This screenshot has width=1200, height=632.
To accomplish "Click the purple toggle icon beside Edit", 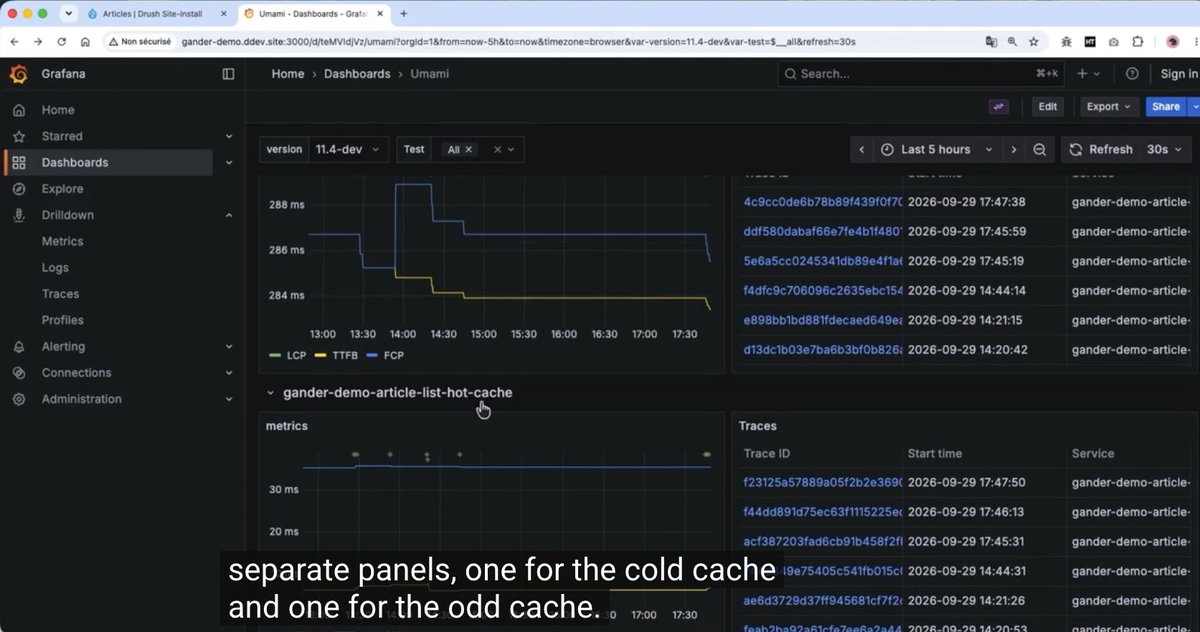I will point(999,107).
